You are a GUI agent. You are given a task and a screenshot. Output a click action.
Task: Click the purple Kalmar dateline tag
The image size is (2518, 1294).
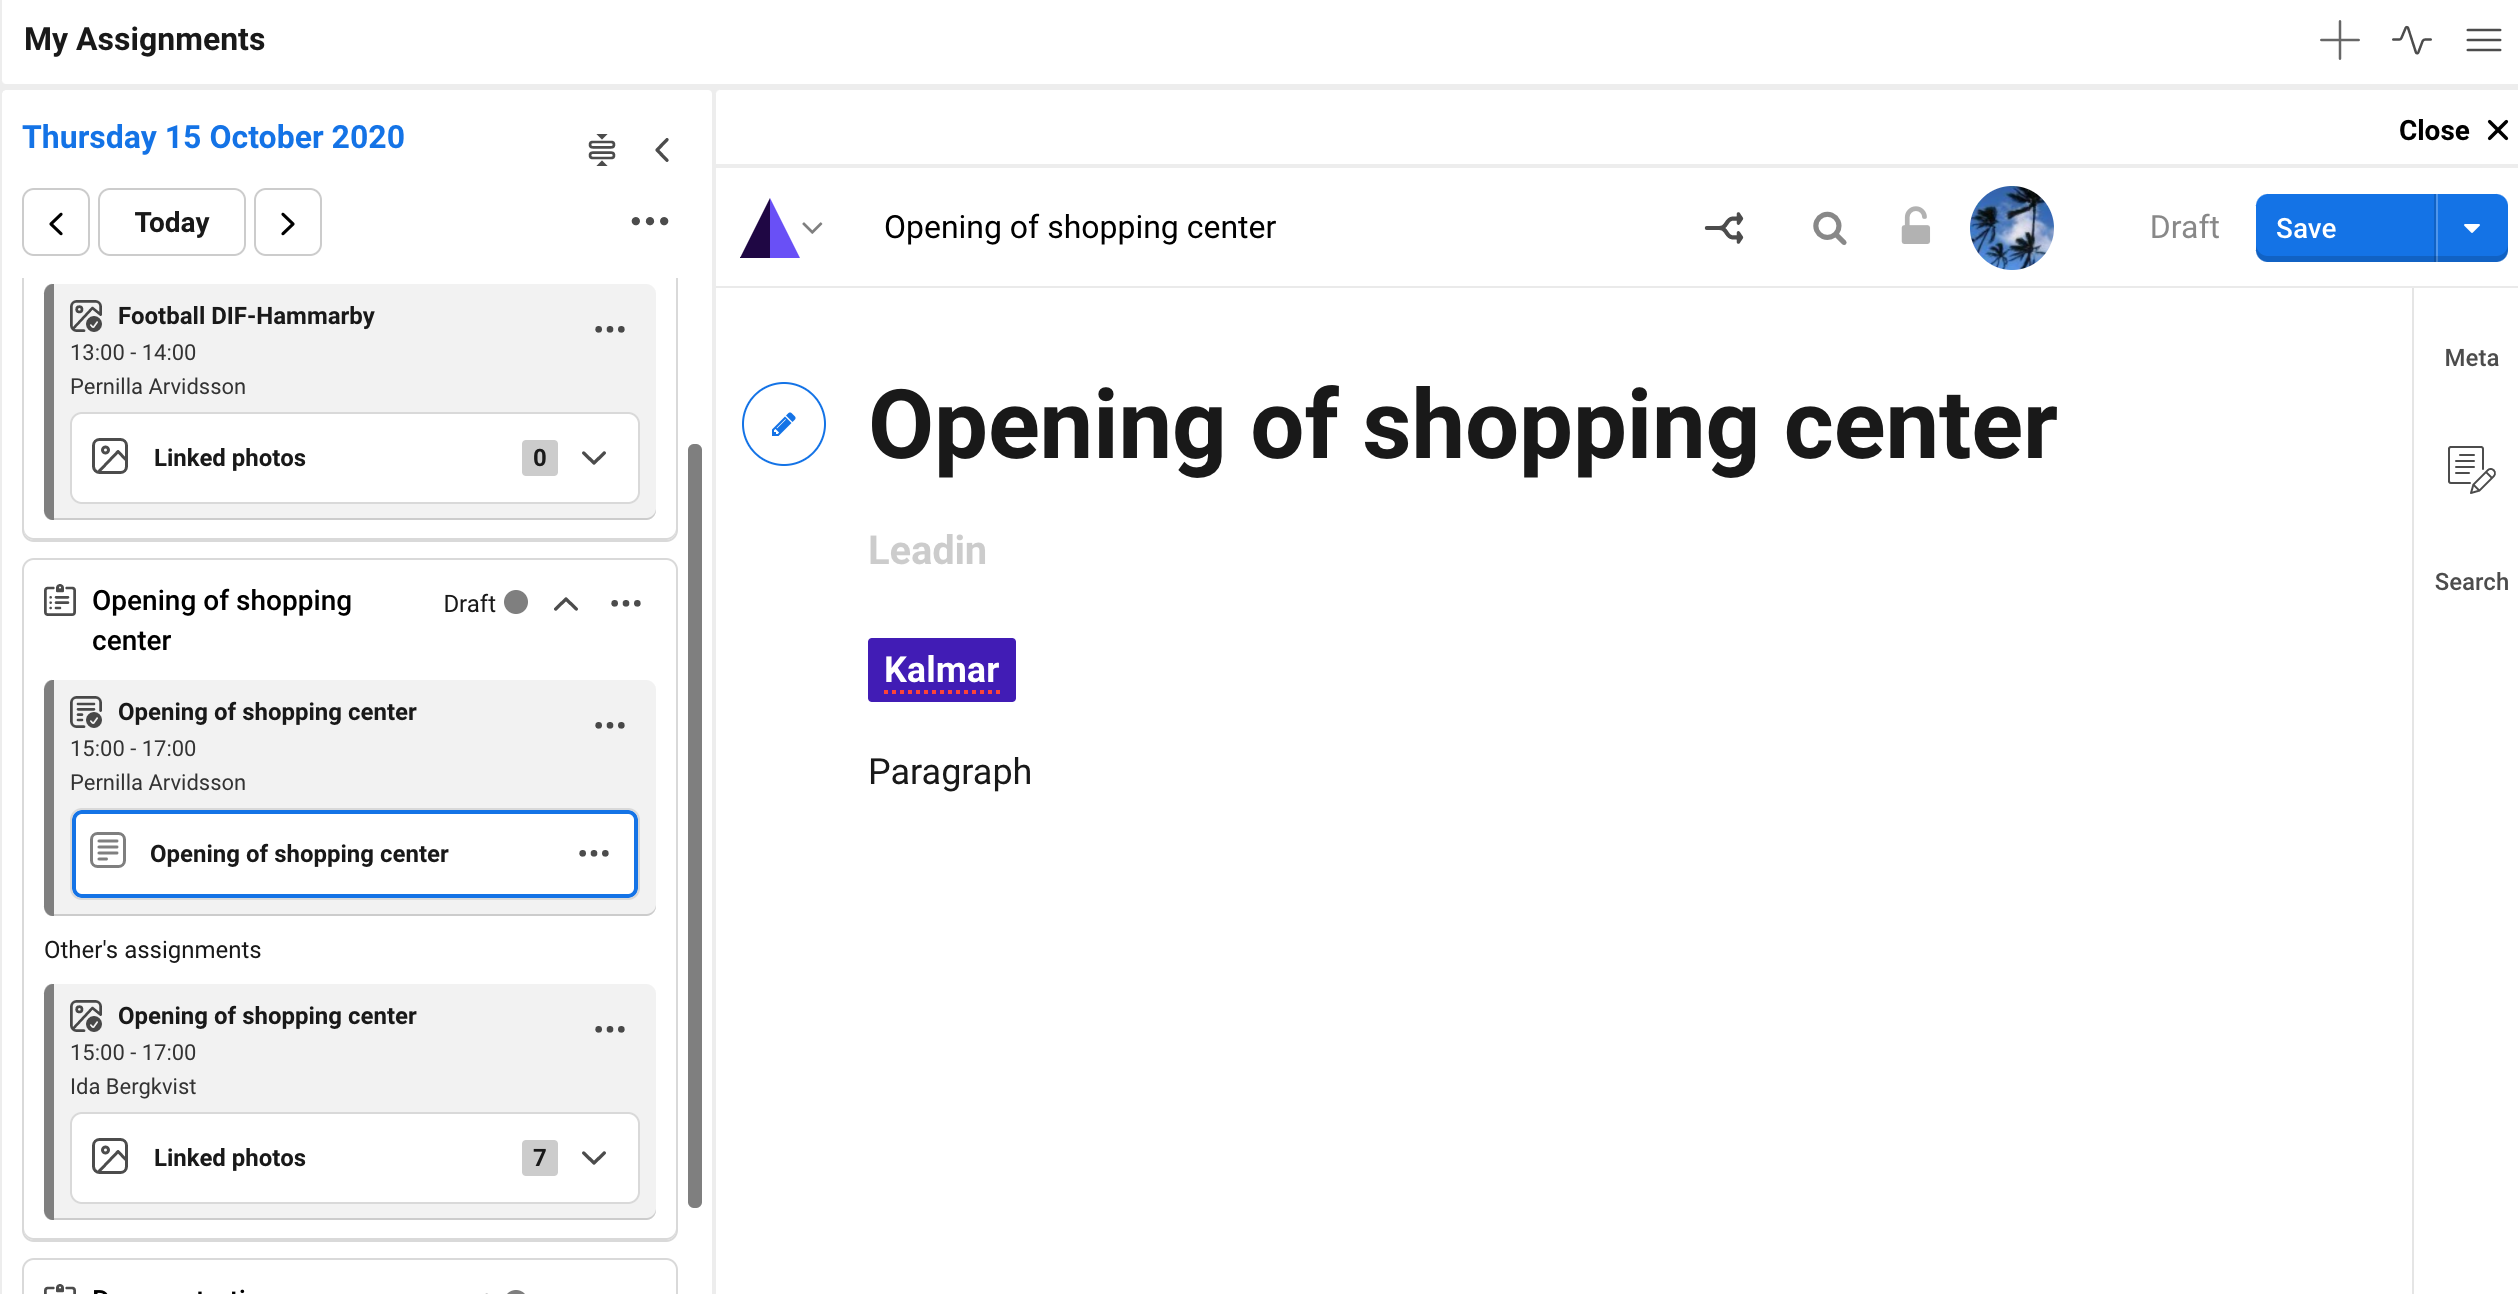pyautogui.click(x=941, y=670)
